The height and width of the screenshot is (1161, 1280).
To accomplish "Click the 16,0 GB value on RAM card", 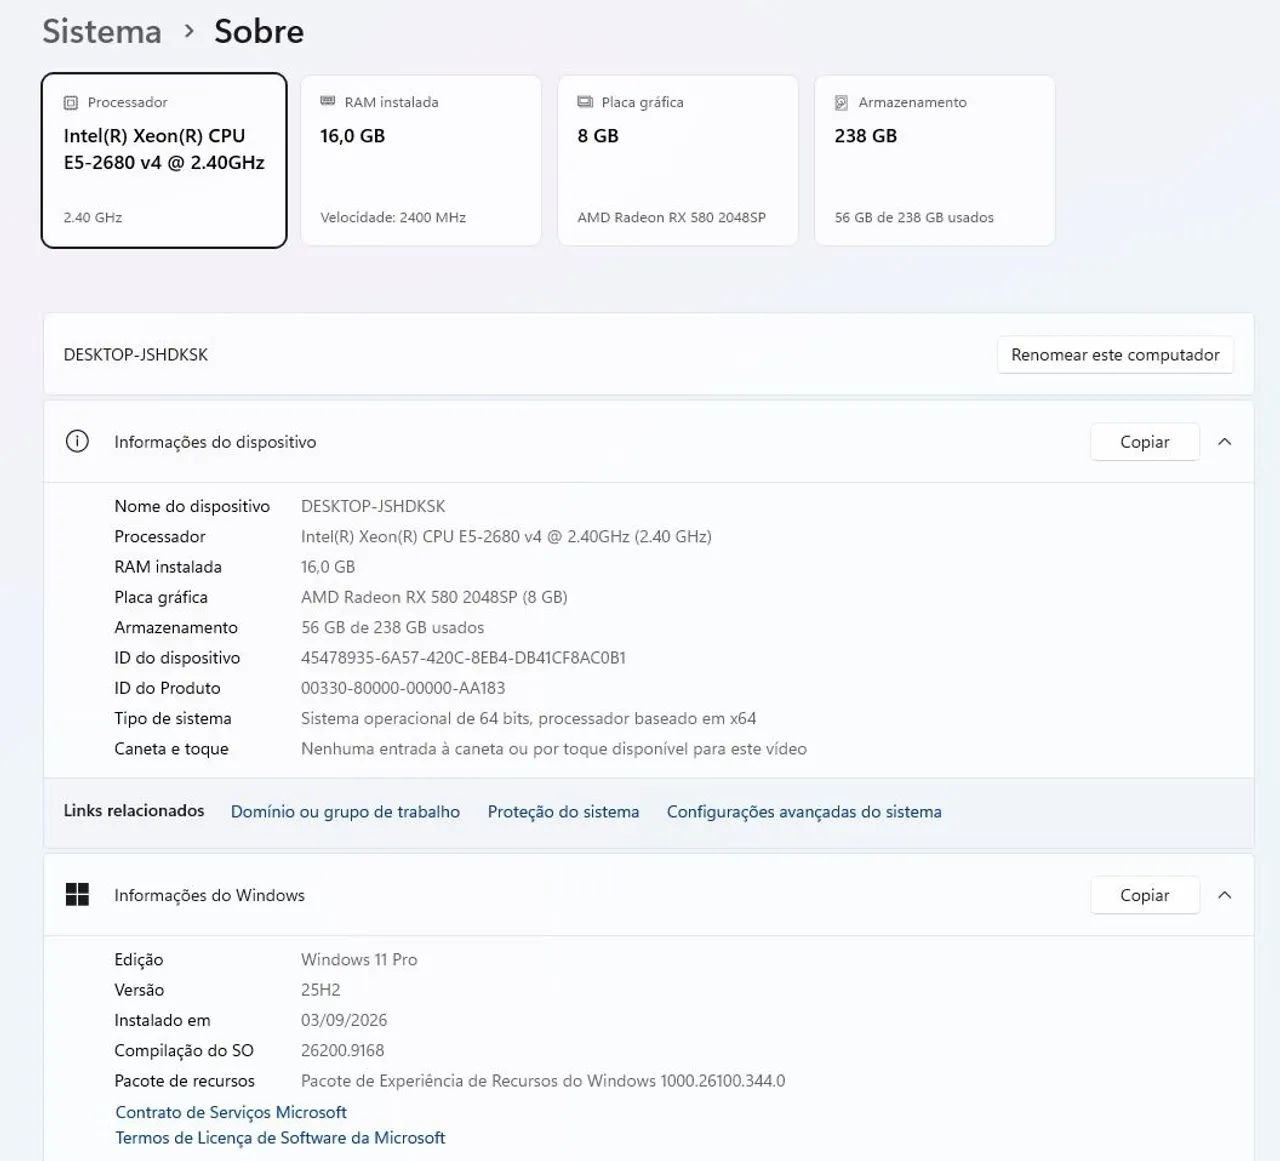I will point(353,136).
